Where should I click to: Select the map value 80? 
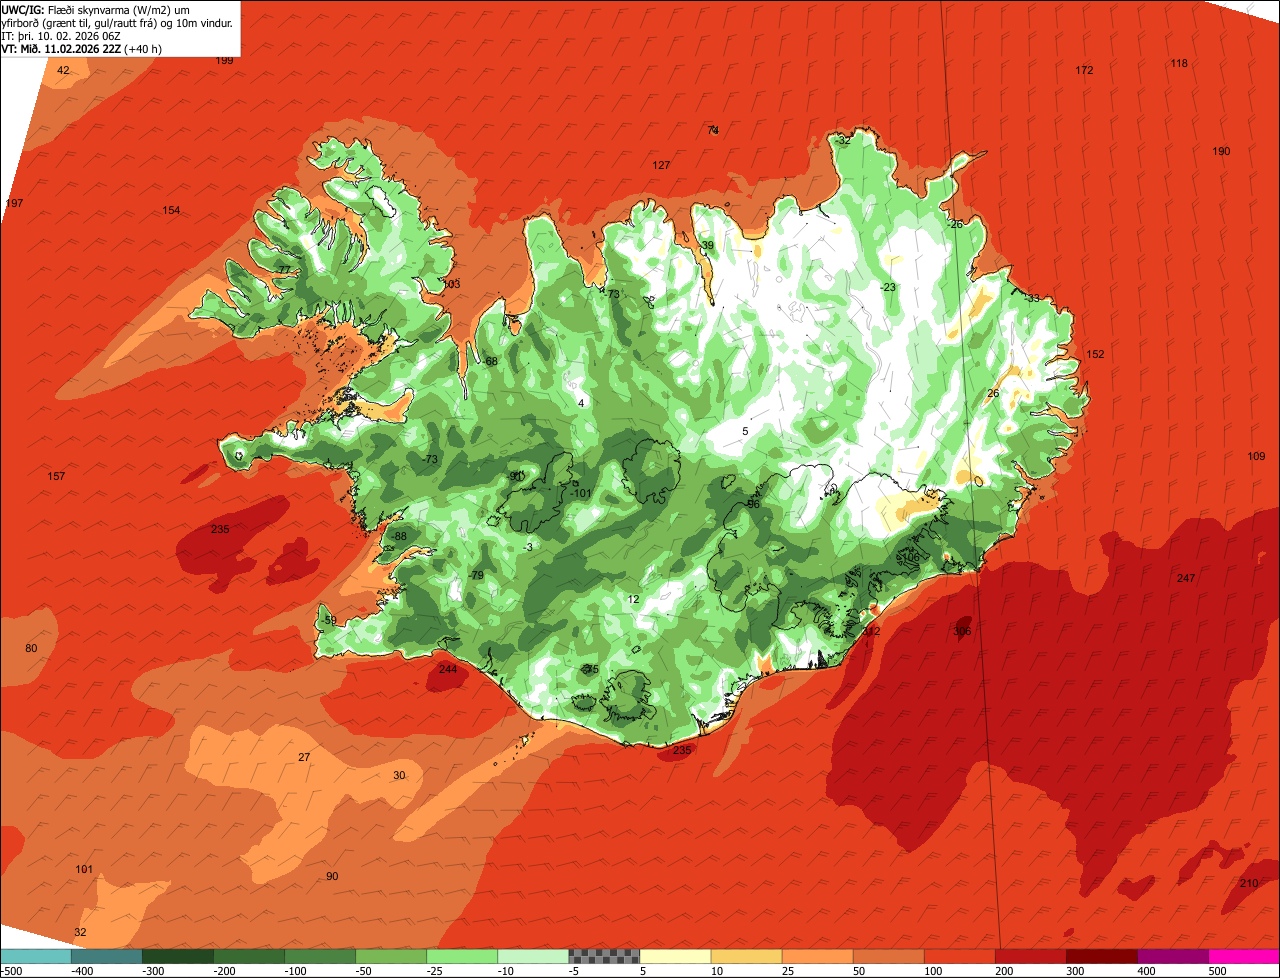[31, 648]
